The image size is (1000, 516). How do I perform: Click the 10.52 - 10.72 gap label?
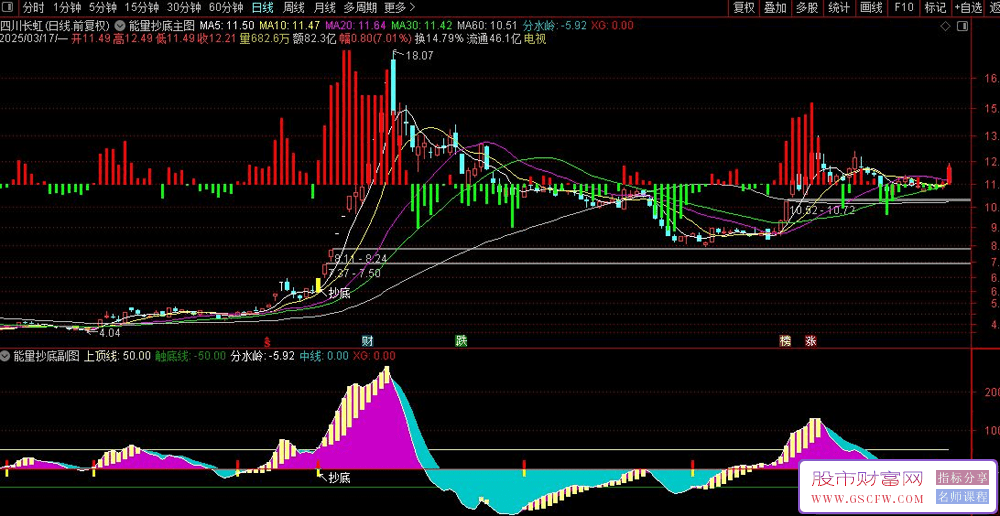pyautogui.click(x=822, y=209)
